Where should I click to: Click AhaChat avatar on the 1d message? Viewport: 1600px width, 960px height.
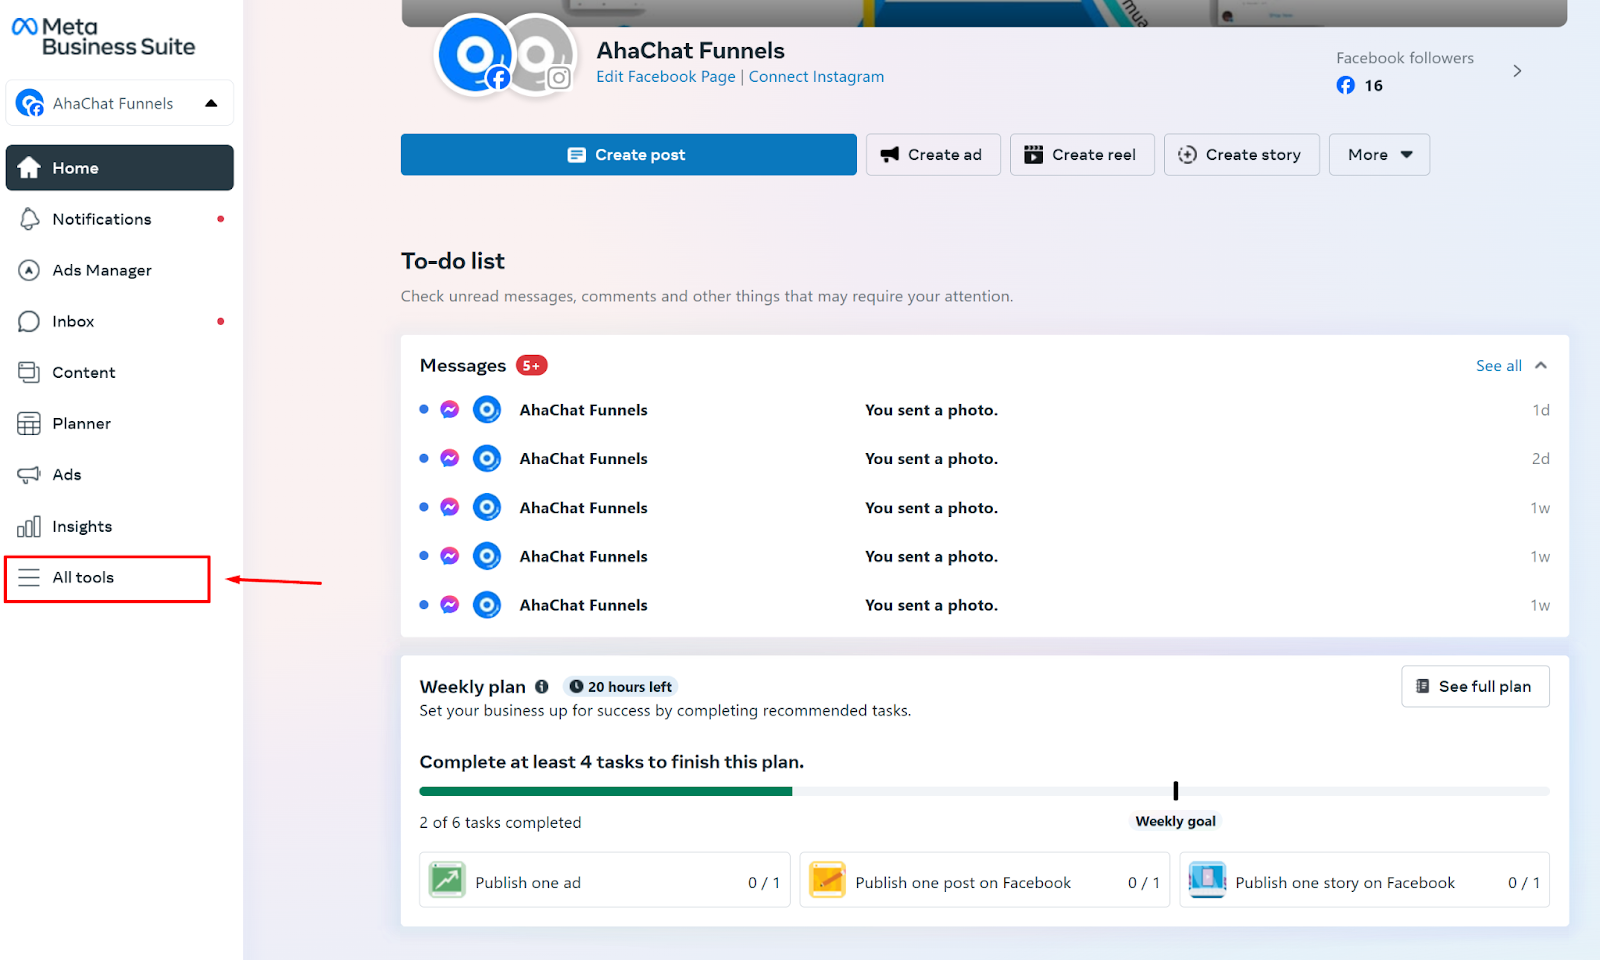[487, 410]
